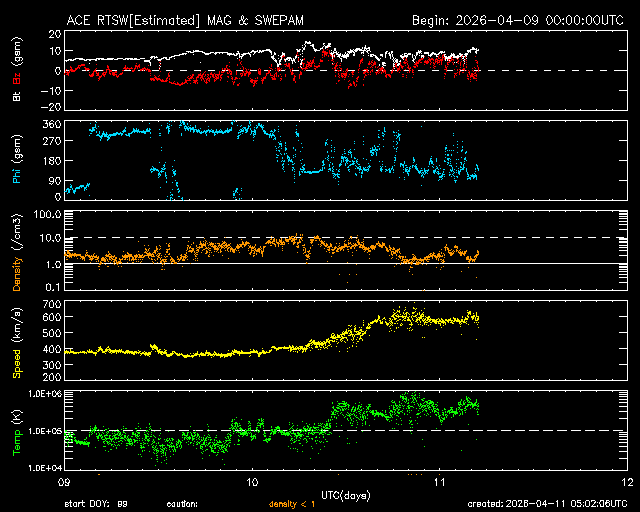Image resolution: width=640 pixels, height=512 pixels.
Task: Select the day 09 tick on time axis
Action: (65, 481)
